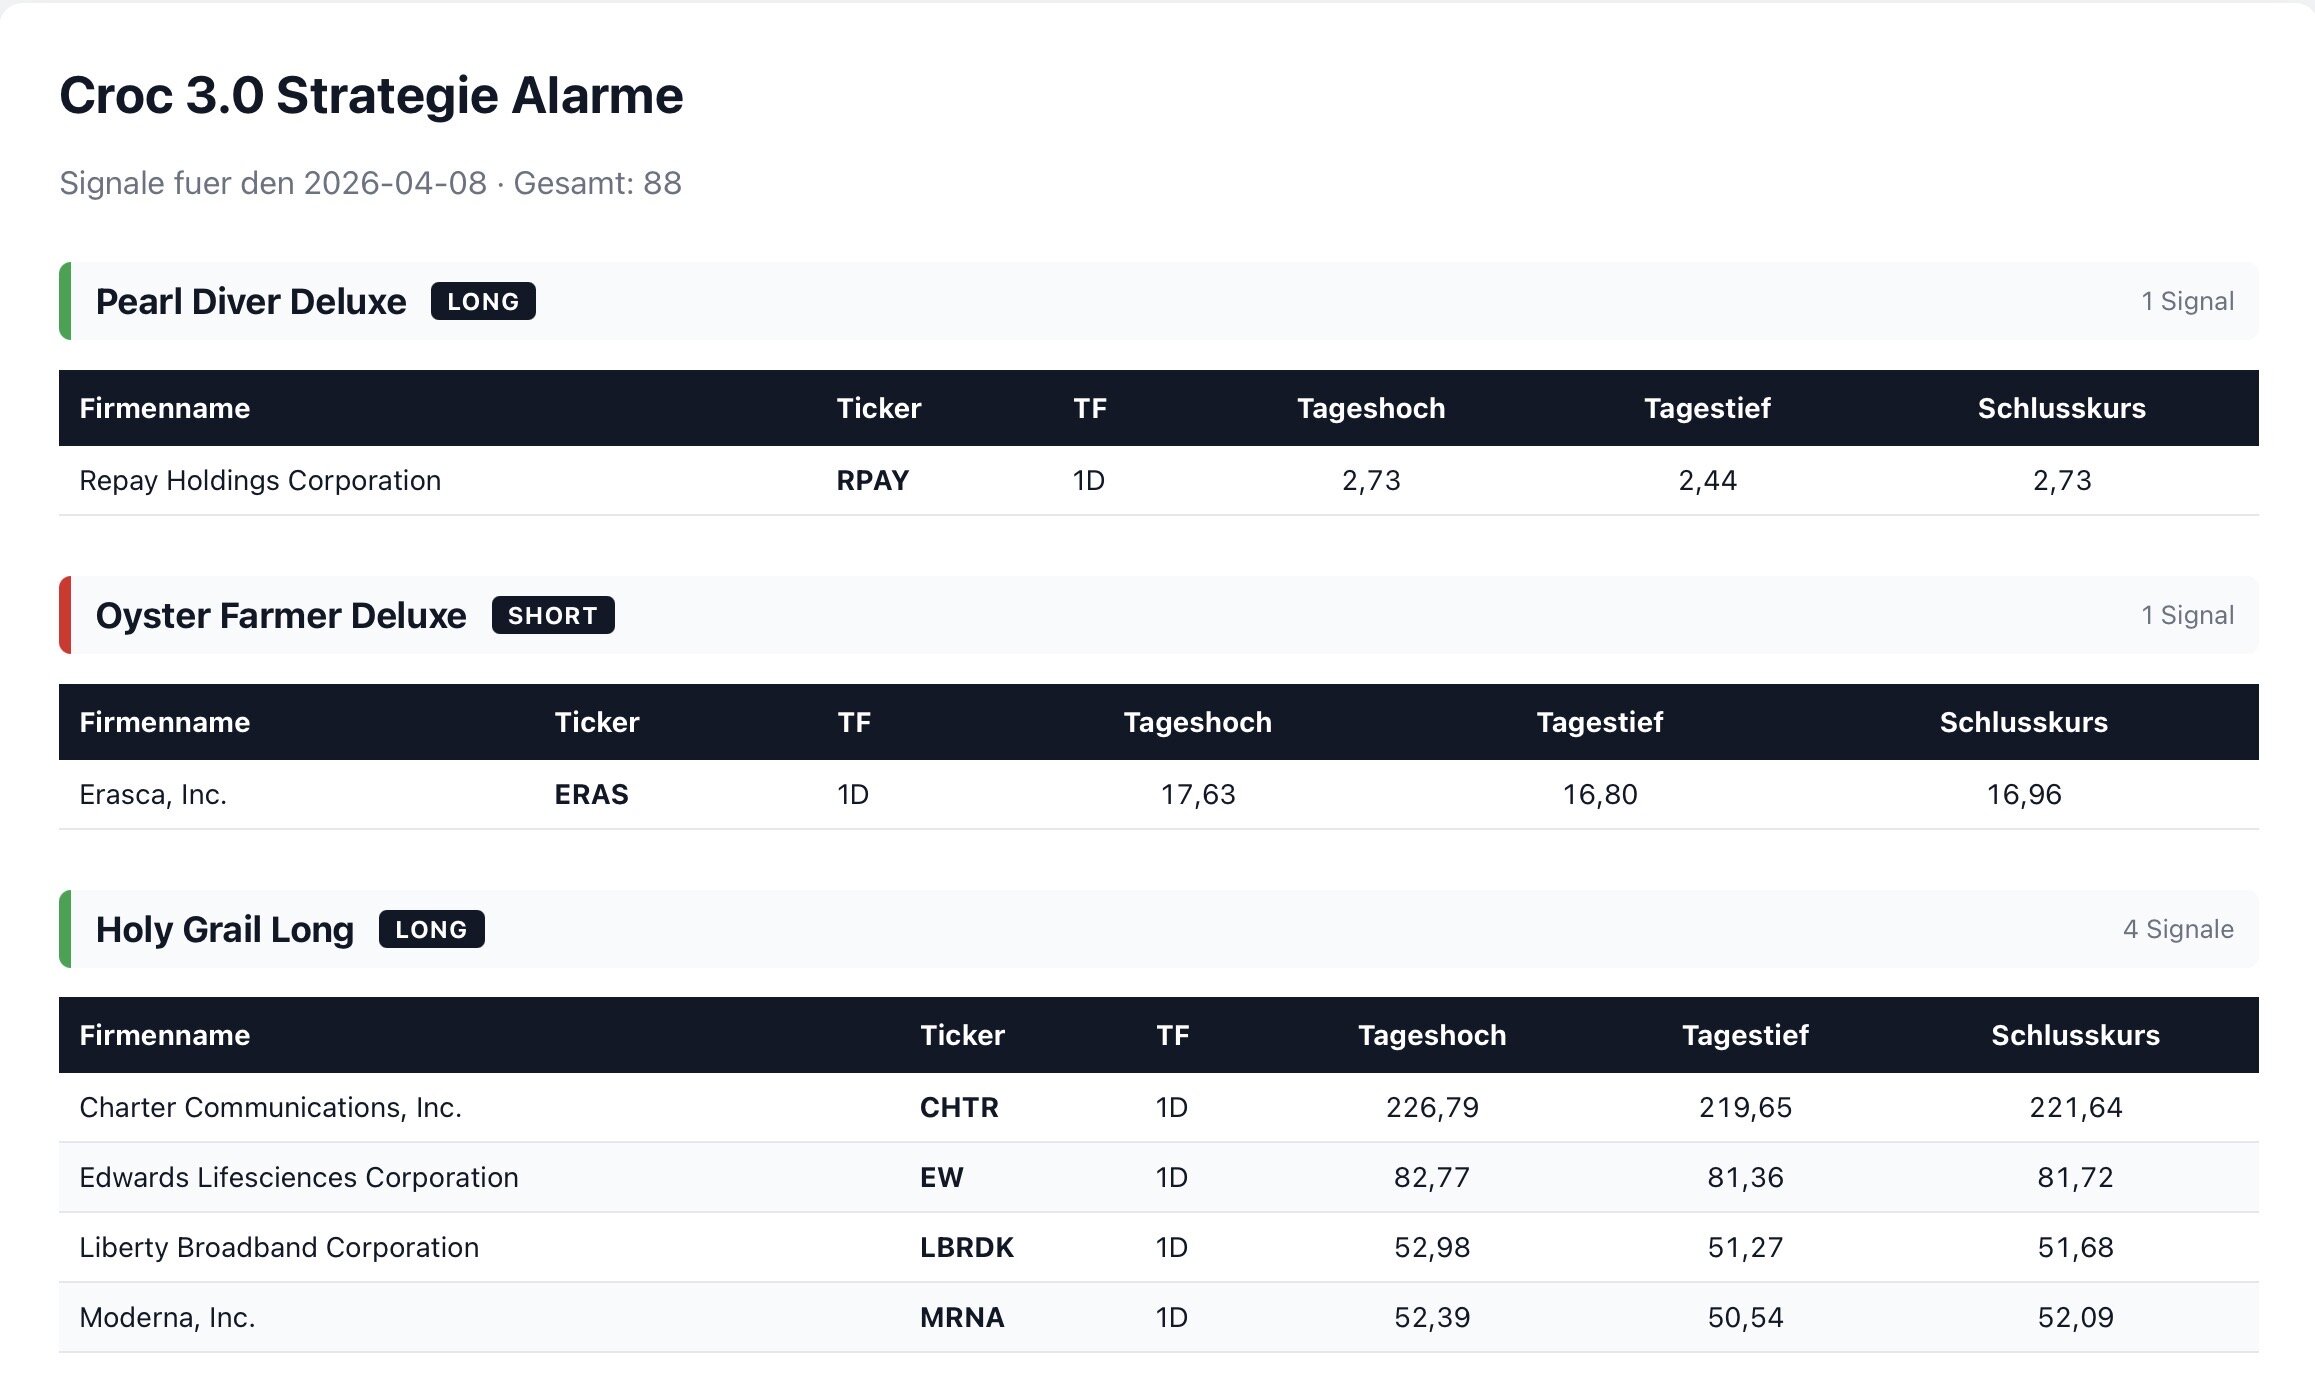Open the MRNA ticker entry
2315x1394 pixels.
pos(961,1318)
